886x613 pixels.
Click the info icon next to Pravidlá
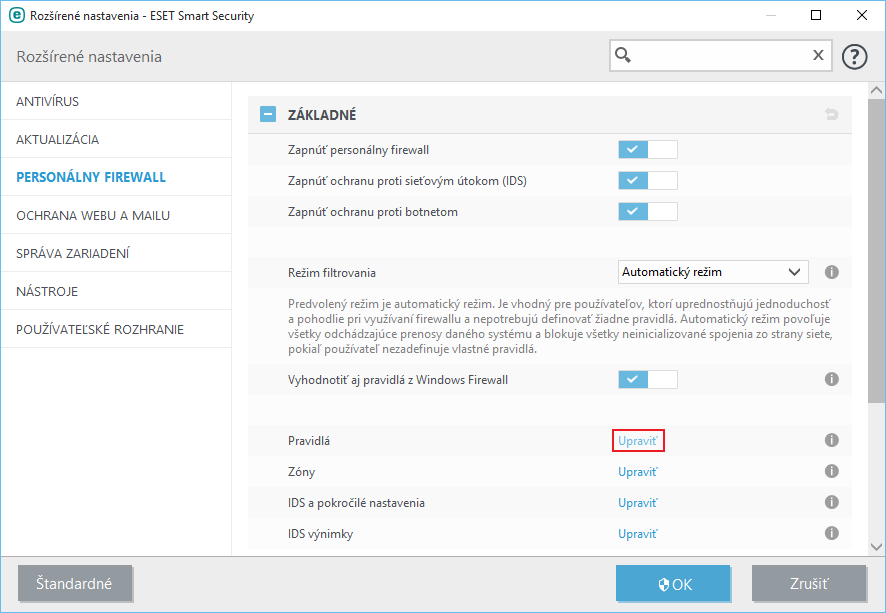coord(830,440)
